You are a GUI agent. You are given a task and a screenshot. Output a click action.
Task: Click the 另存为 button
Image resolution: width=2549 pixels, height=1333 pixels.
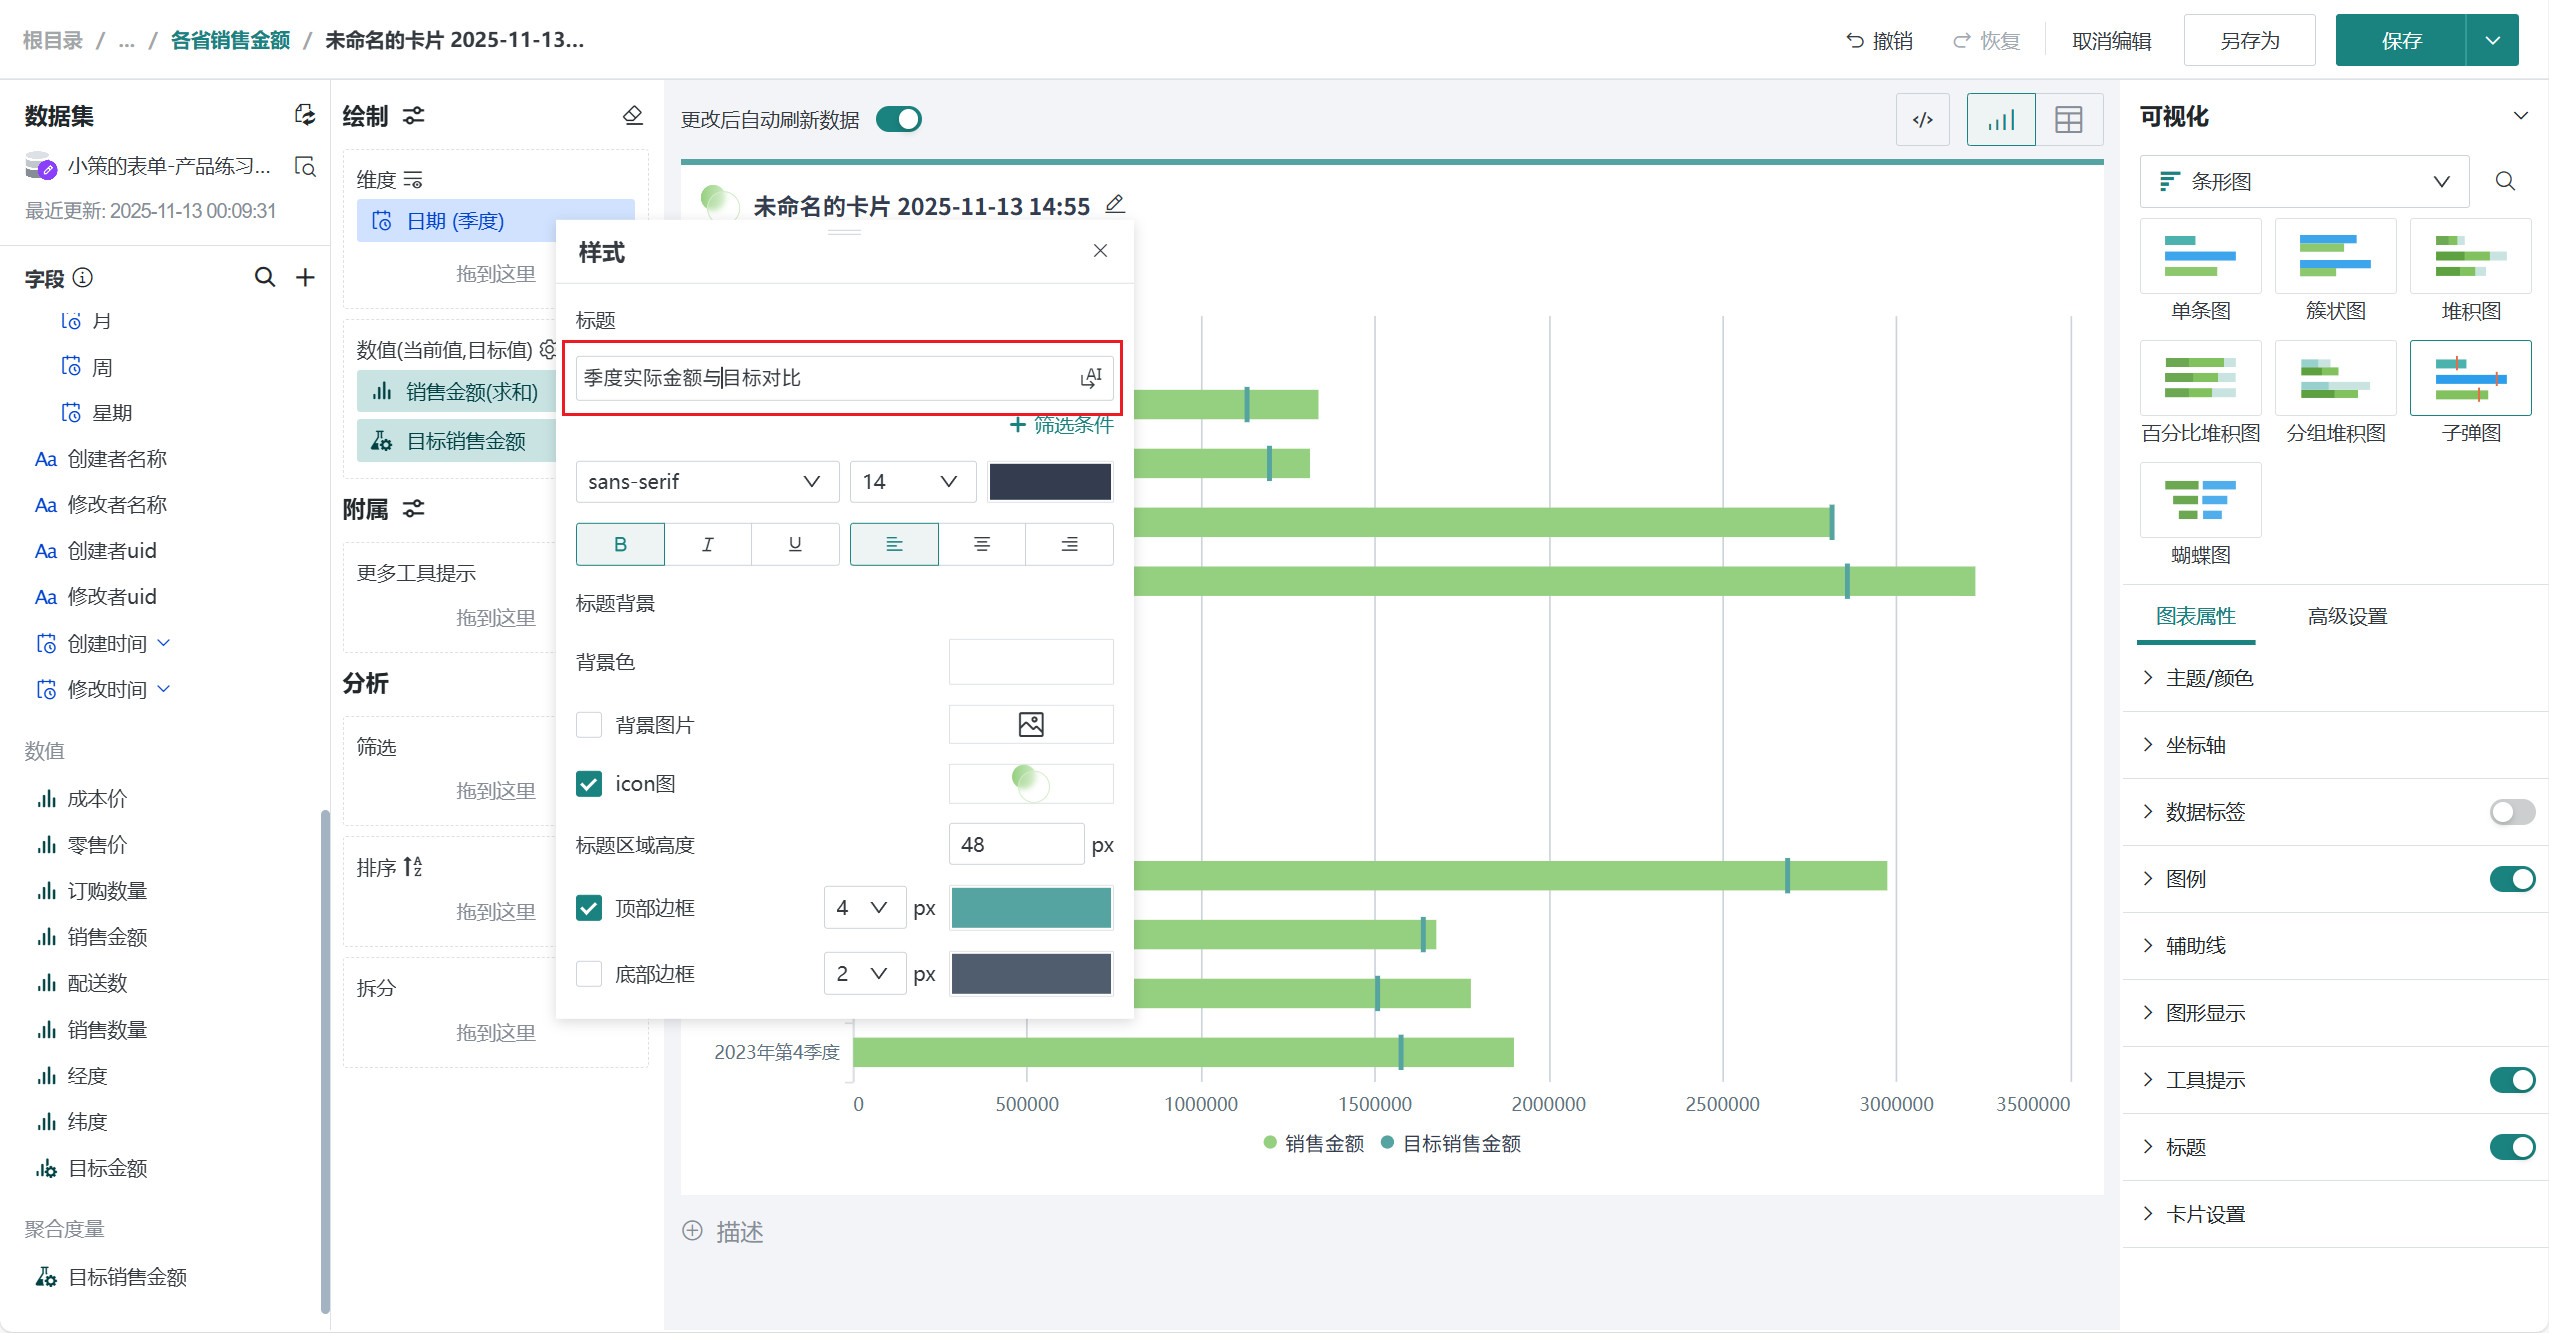pos(2249,41)
